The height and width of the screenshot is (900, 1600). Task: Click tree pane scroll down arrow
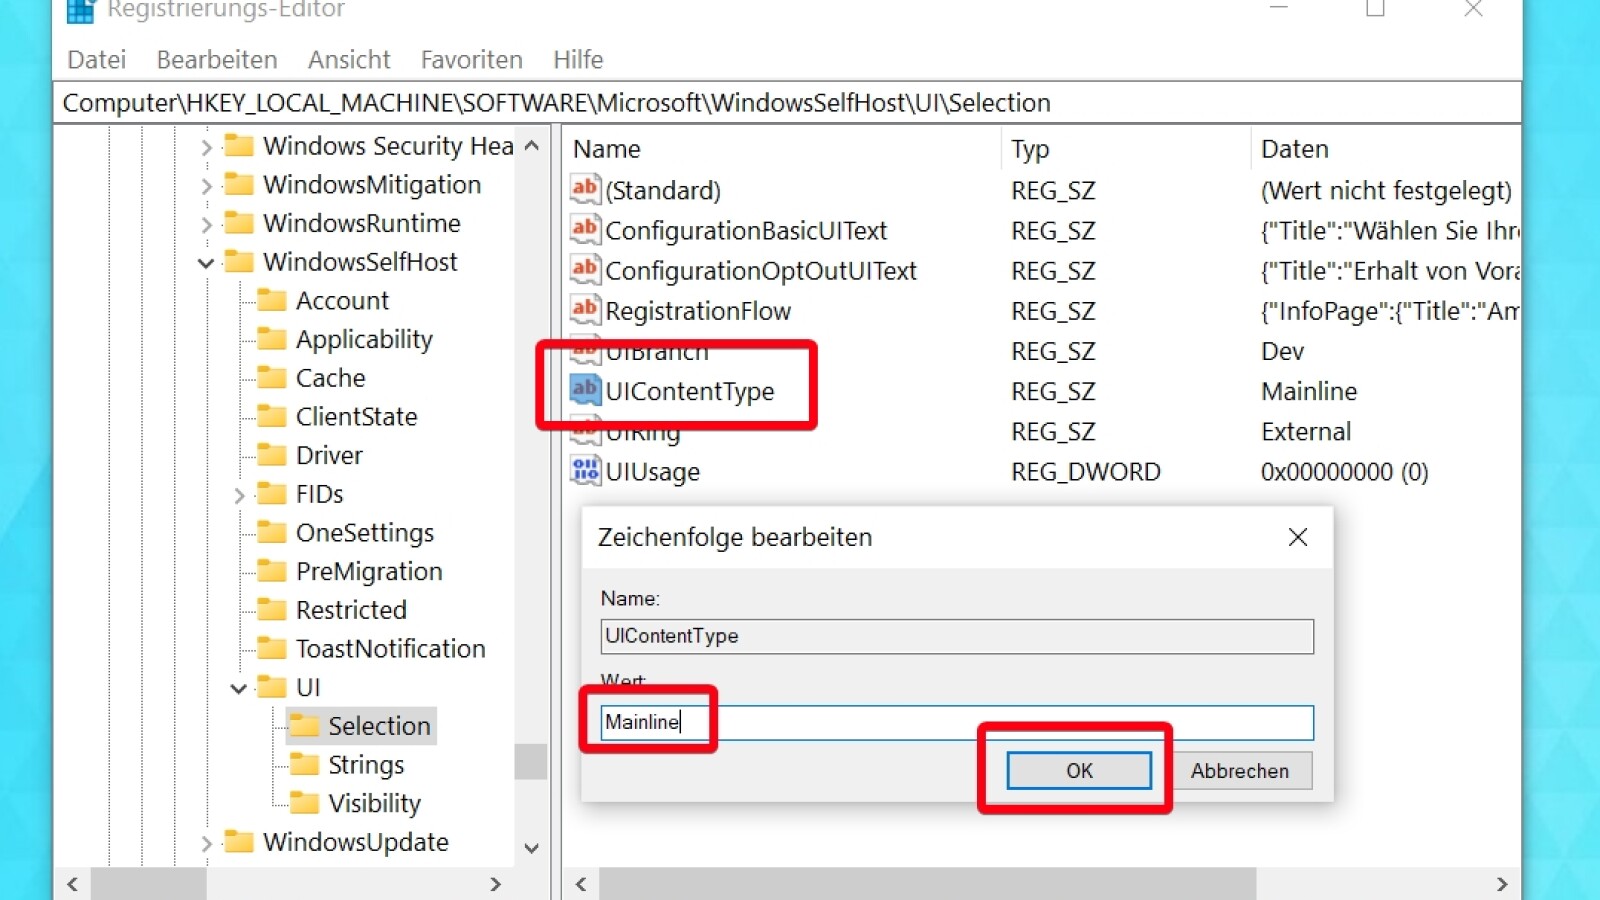tap(532, 848)
